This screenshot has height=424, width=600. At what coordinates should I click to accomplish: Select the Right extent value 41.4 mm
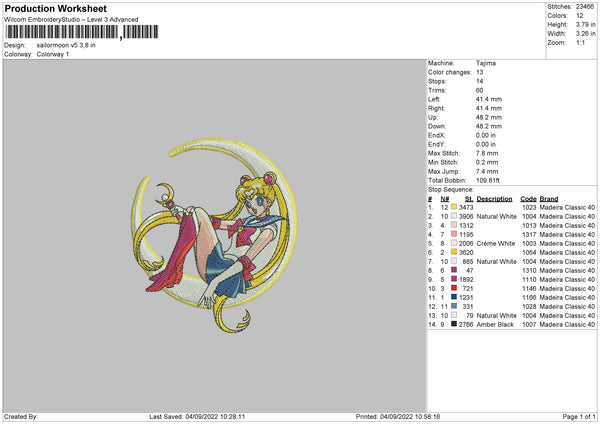[x=489, y=108]
